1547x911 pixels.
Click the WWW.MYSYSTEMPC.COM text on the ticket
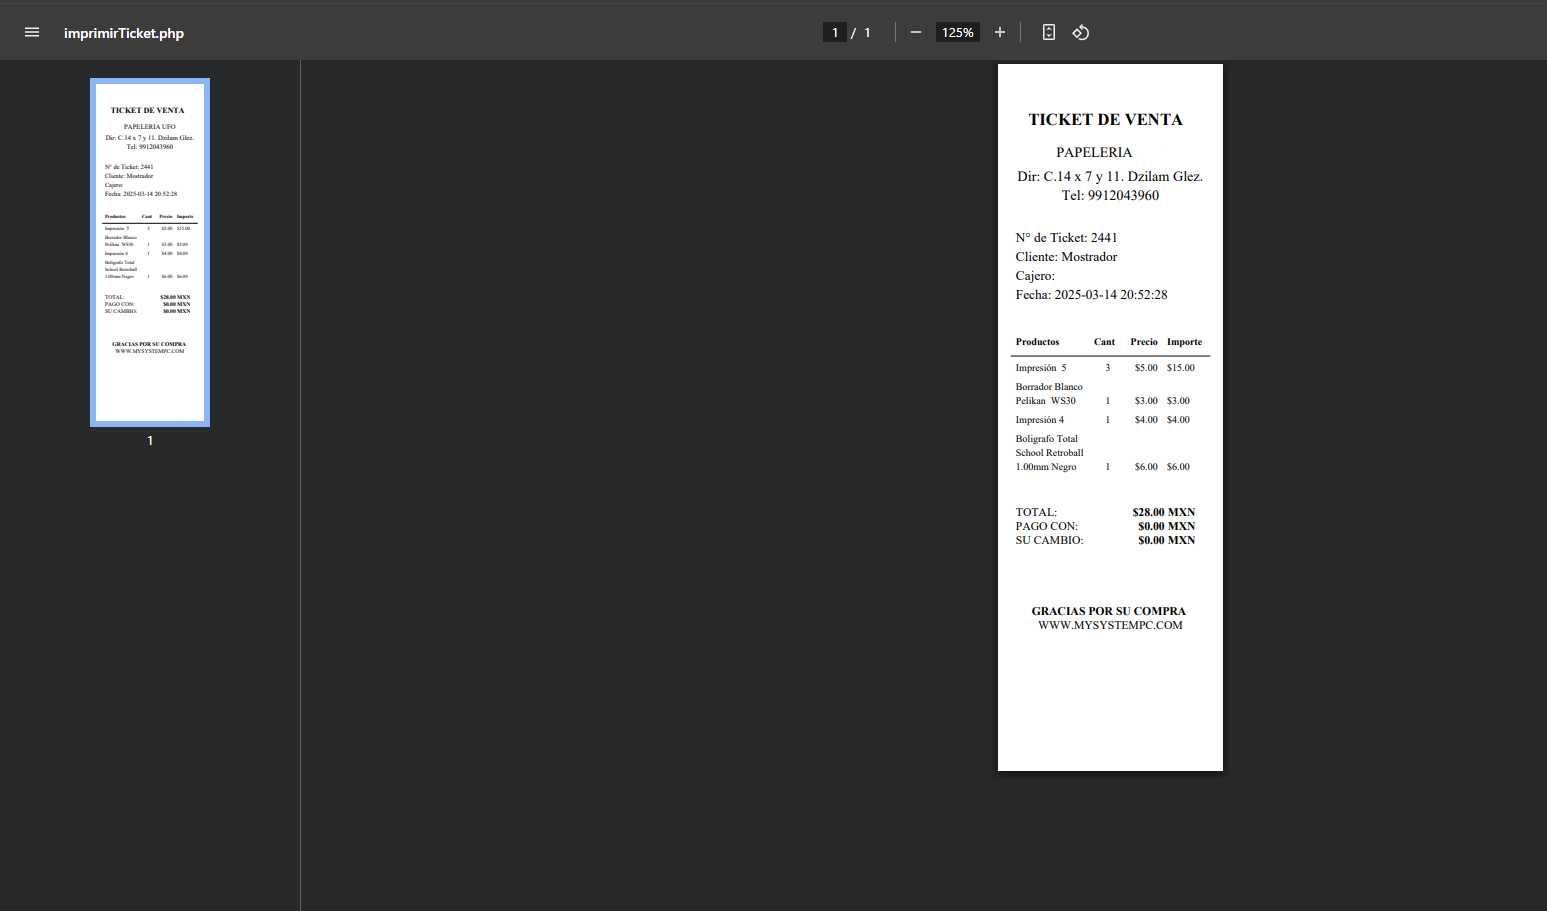click(x=1110, y=625)
